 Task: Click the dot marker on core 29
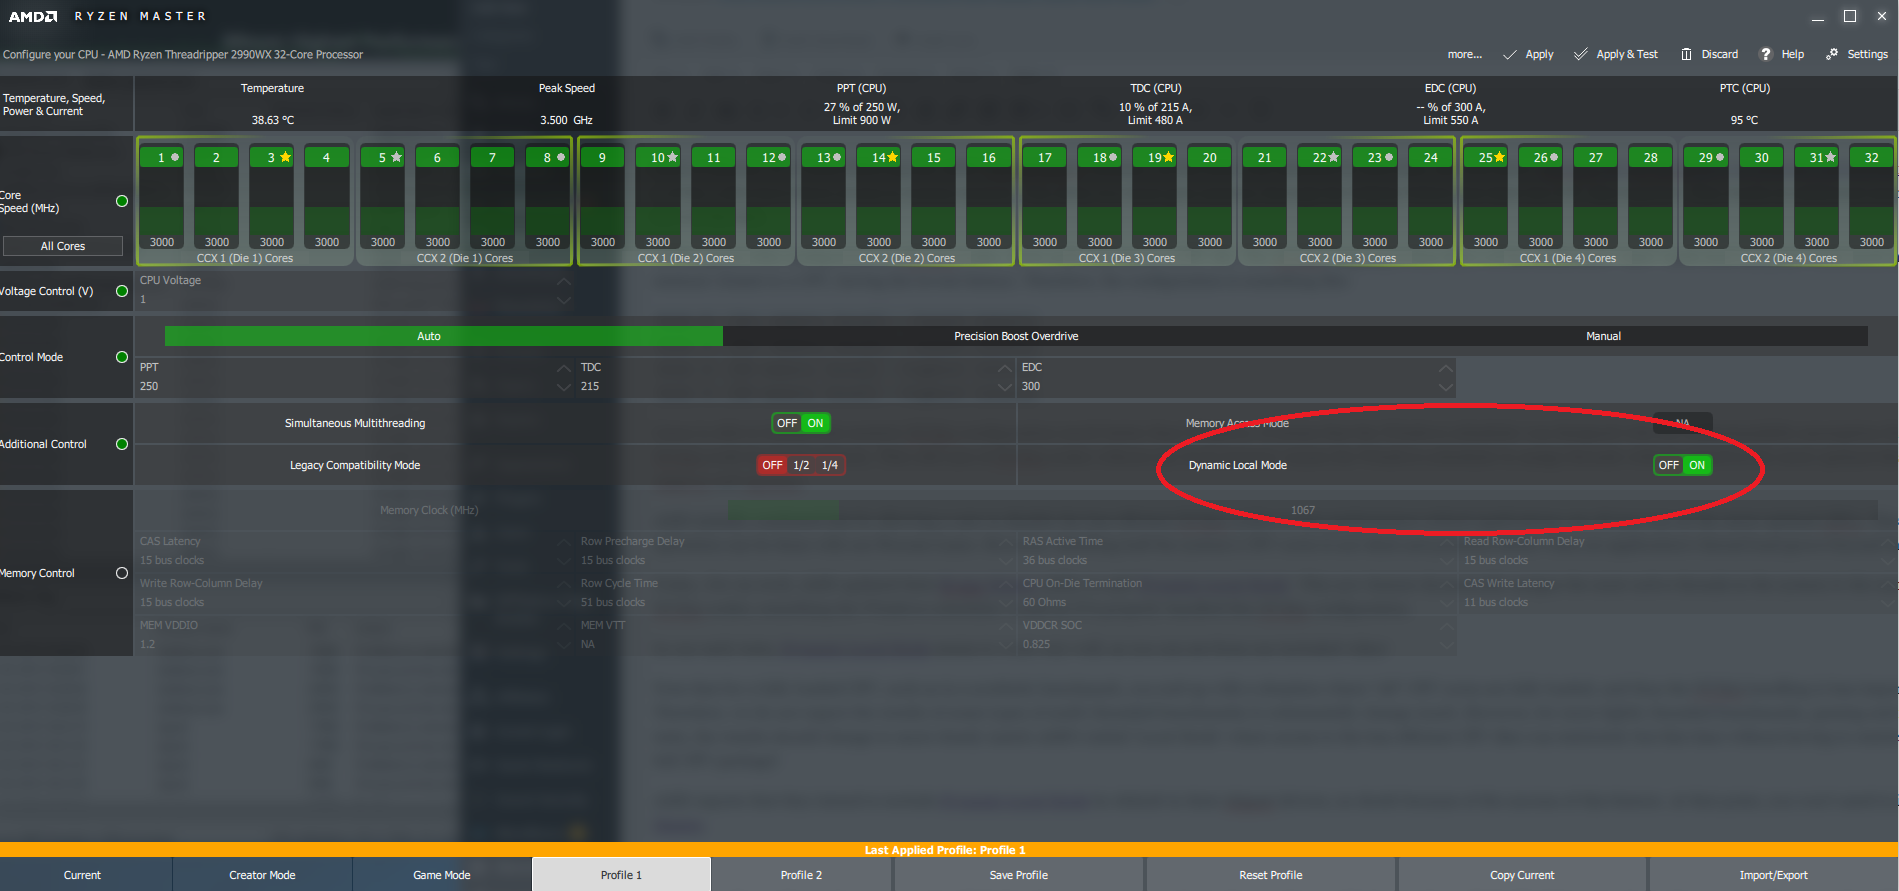1720,157
